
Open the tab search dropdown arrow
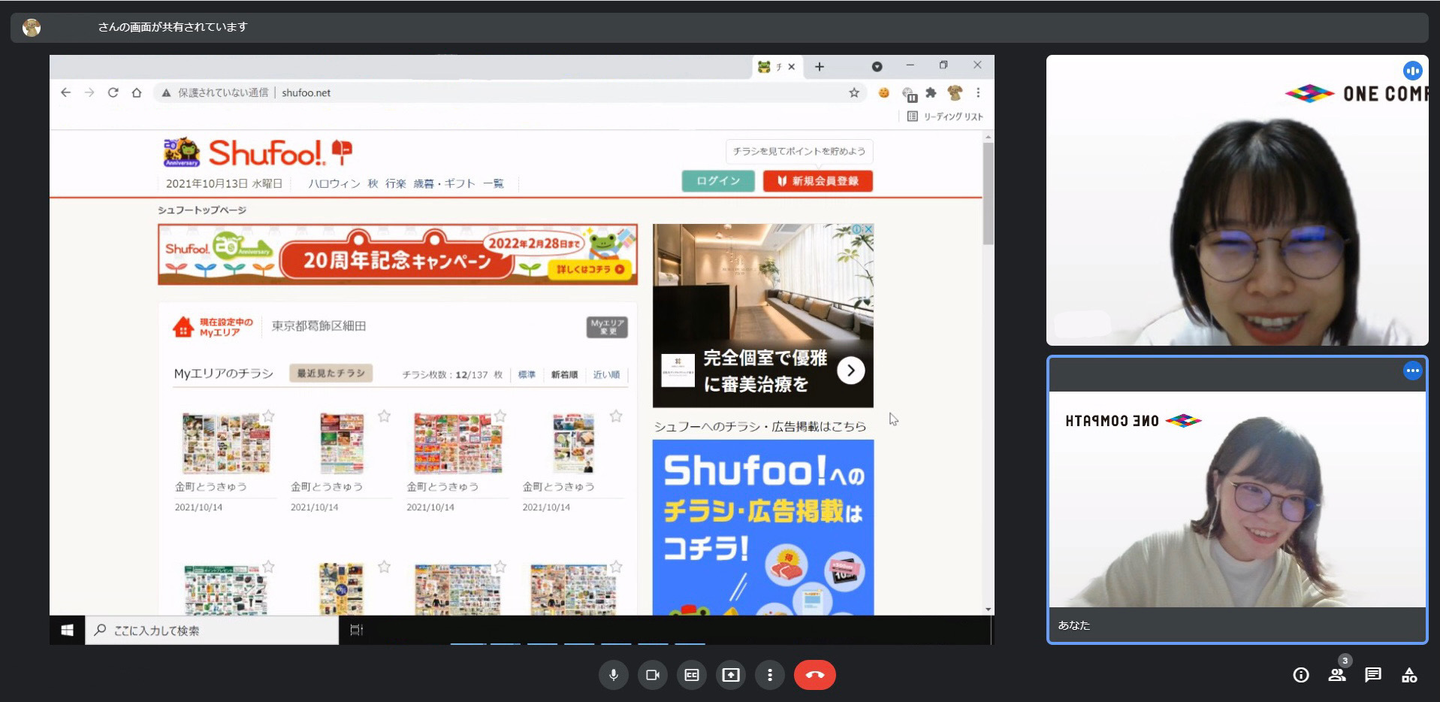877,67
